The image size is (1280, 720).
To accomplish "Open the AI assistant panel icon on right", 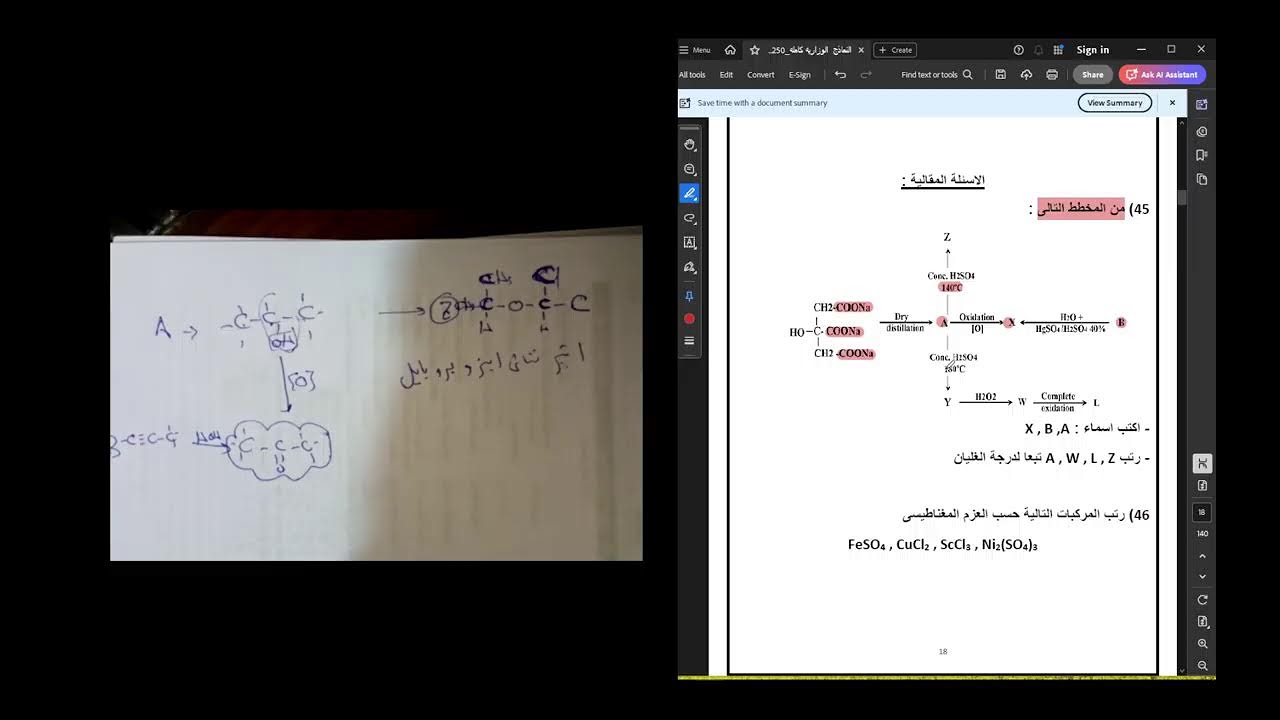I will tap(1202, 104).
